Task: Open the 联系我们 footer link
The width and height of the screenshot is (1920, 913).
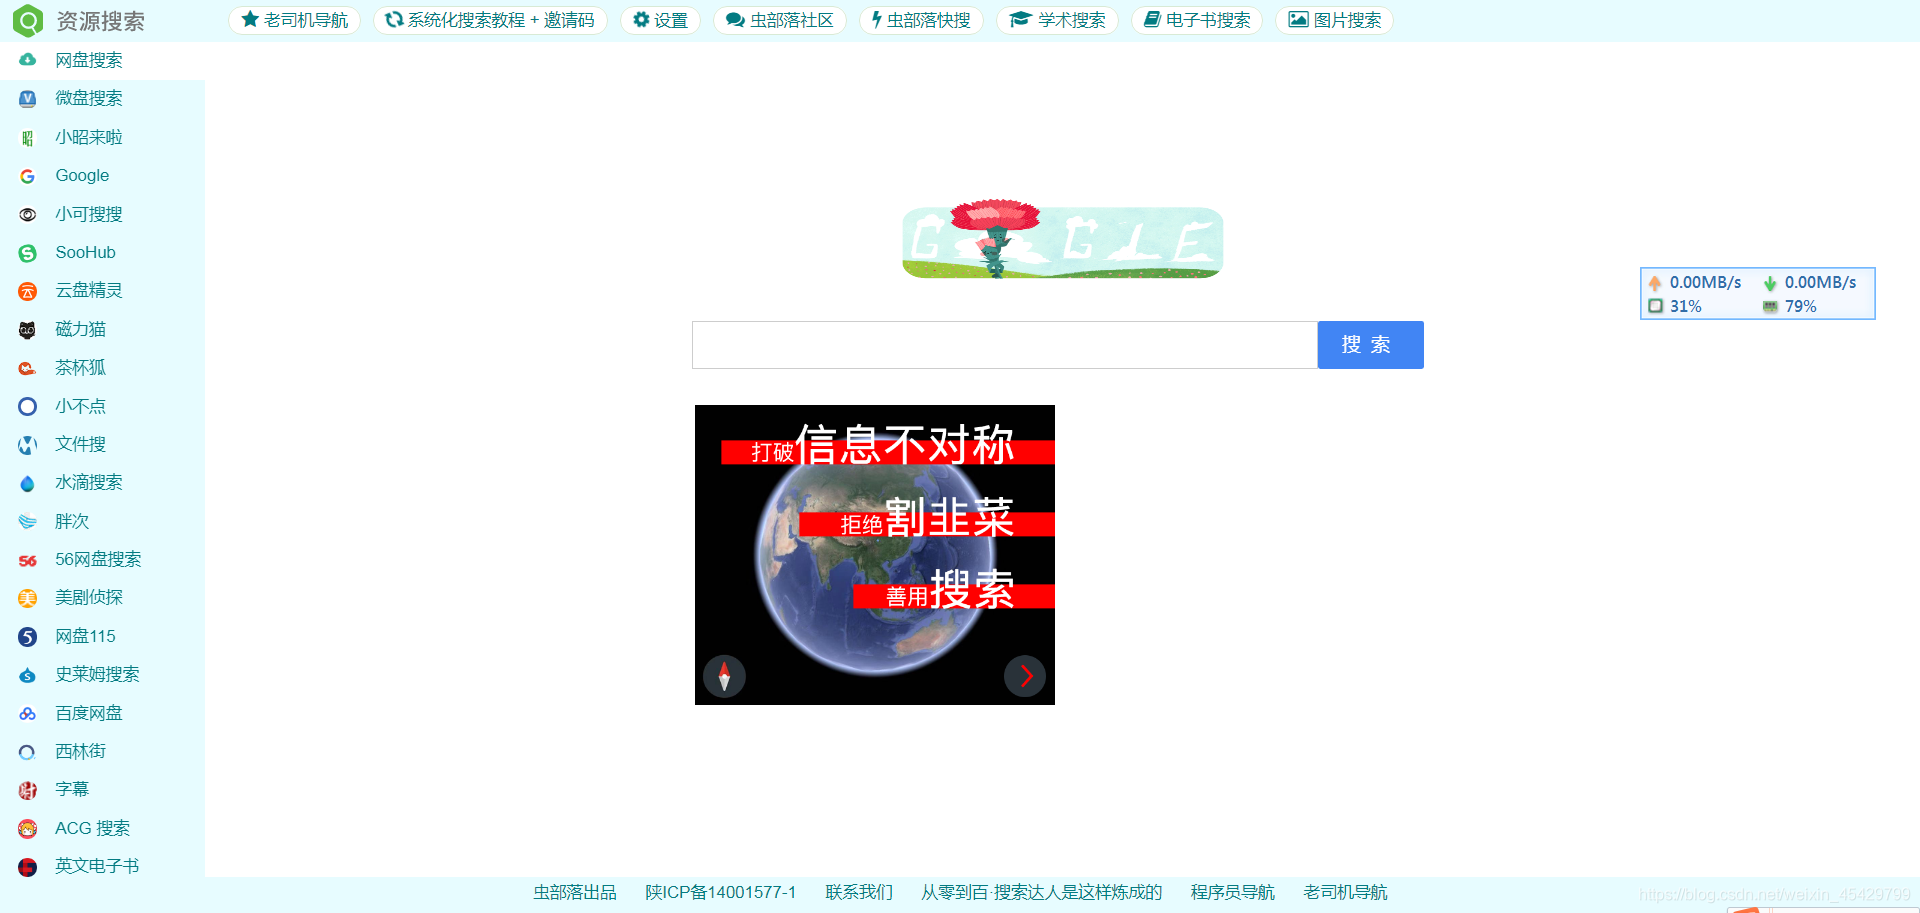Action: tap(859, 892)
